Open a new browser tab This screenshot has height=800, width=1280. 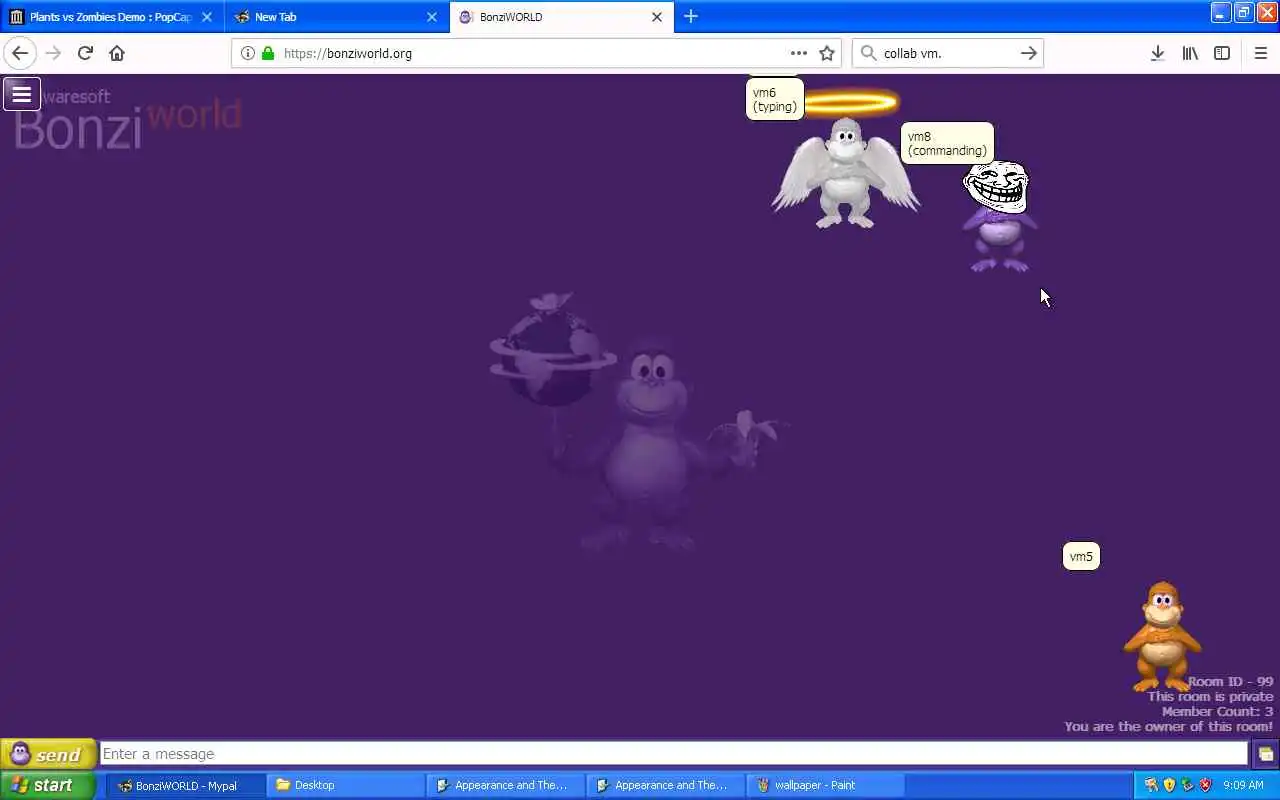click(x=690, y=16)
